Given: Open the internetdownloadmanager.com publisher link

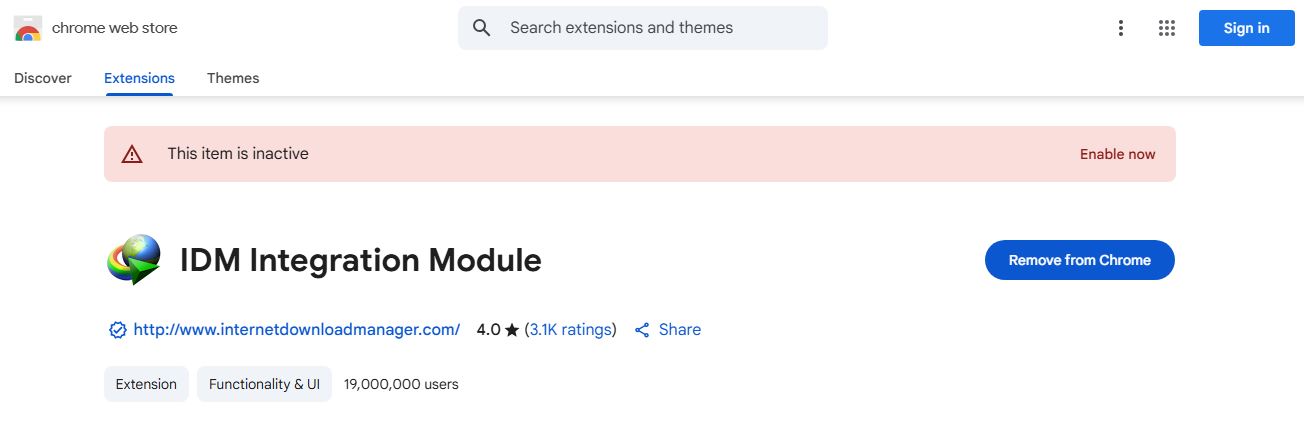Looking at the screenshot, I should pos(297,329).
